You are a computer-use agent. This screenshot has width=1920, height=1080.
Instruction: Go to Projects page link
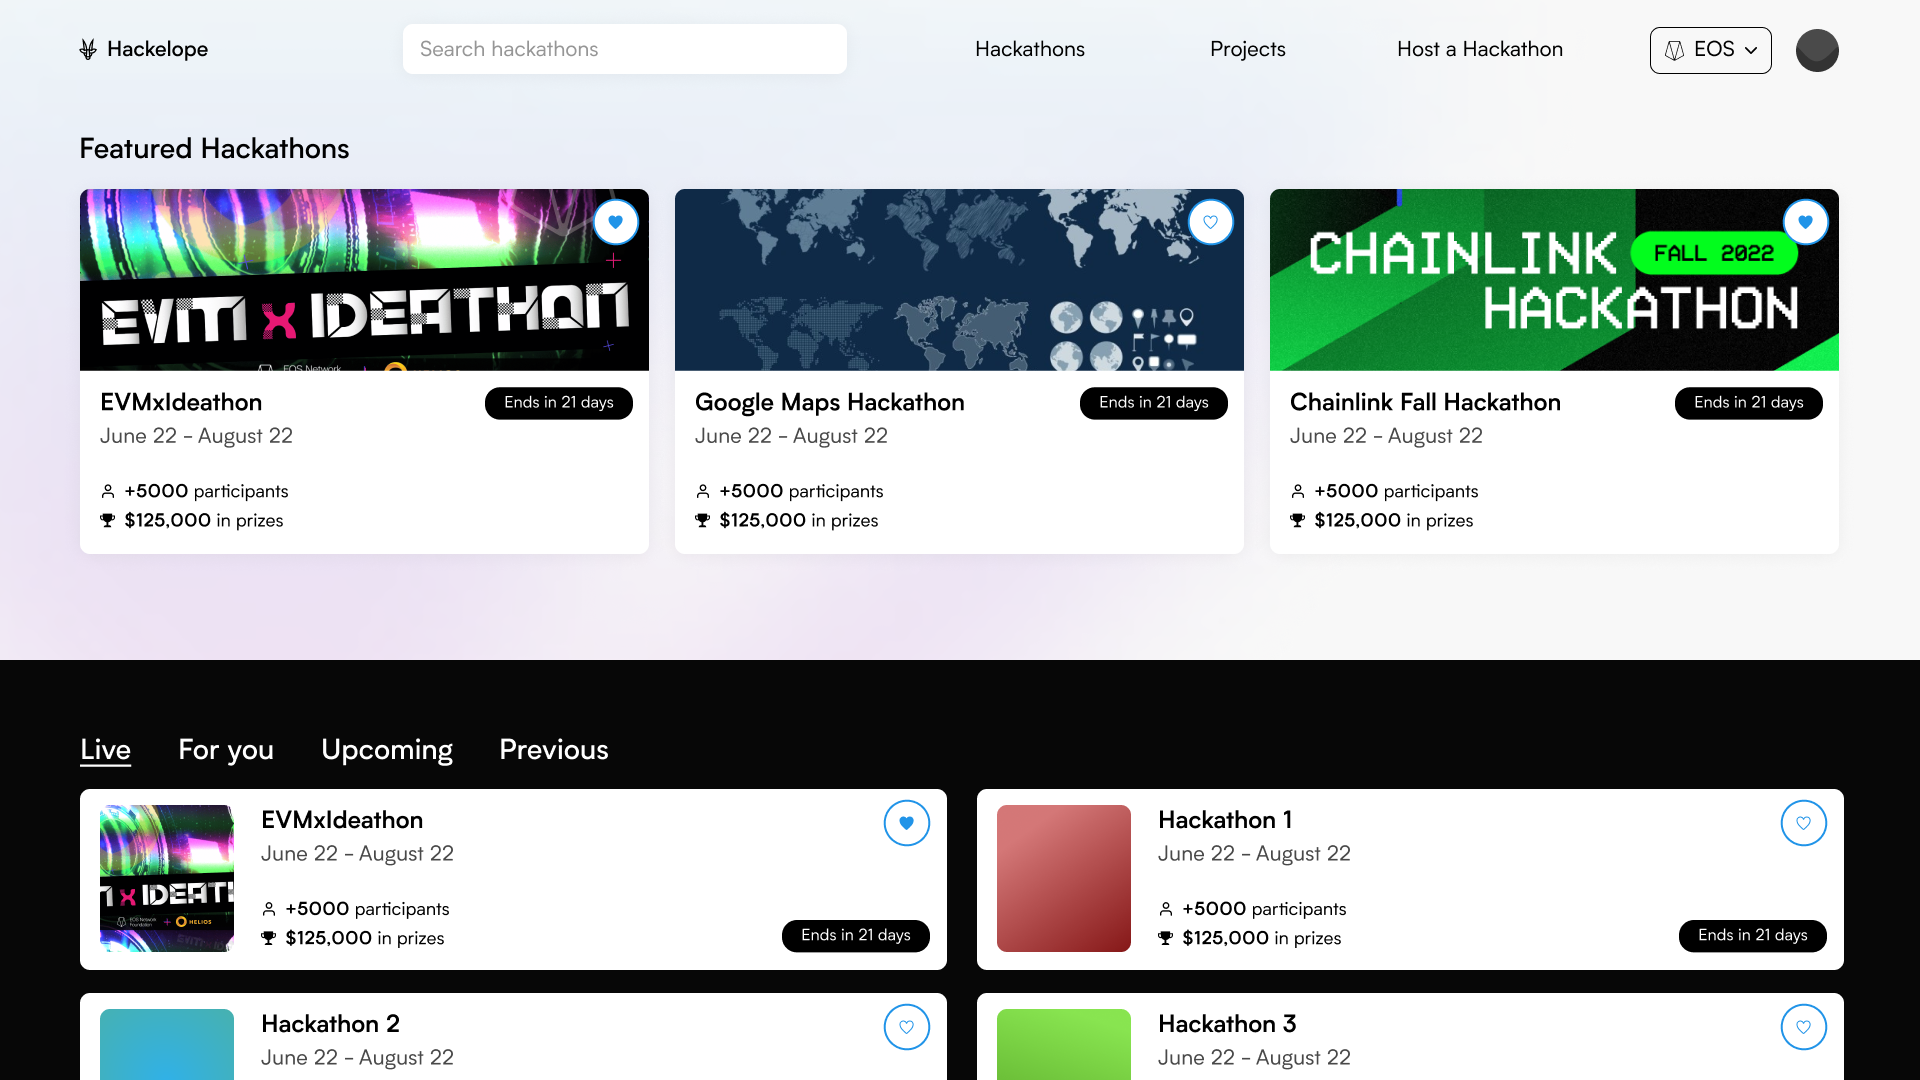coord(1247,49)
